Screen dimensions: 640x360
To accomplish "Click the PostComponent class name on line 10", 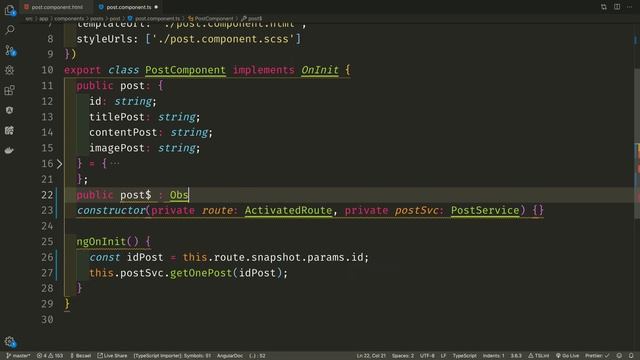I will pos(185,70).
